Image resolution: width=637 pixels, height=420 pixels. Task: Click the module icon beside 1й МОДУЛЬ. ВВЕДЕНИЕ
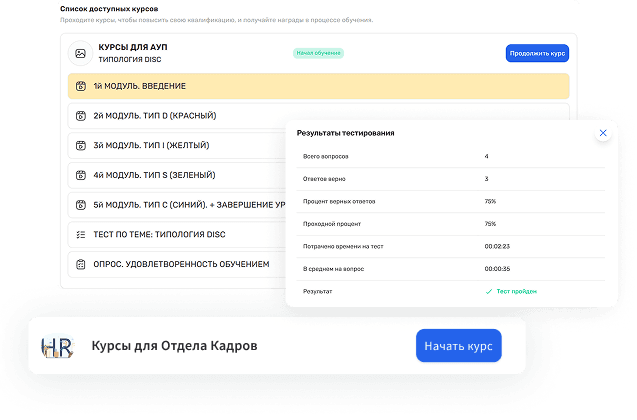(x=81, y=86)
